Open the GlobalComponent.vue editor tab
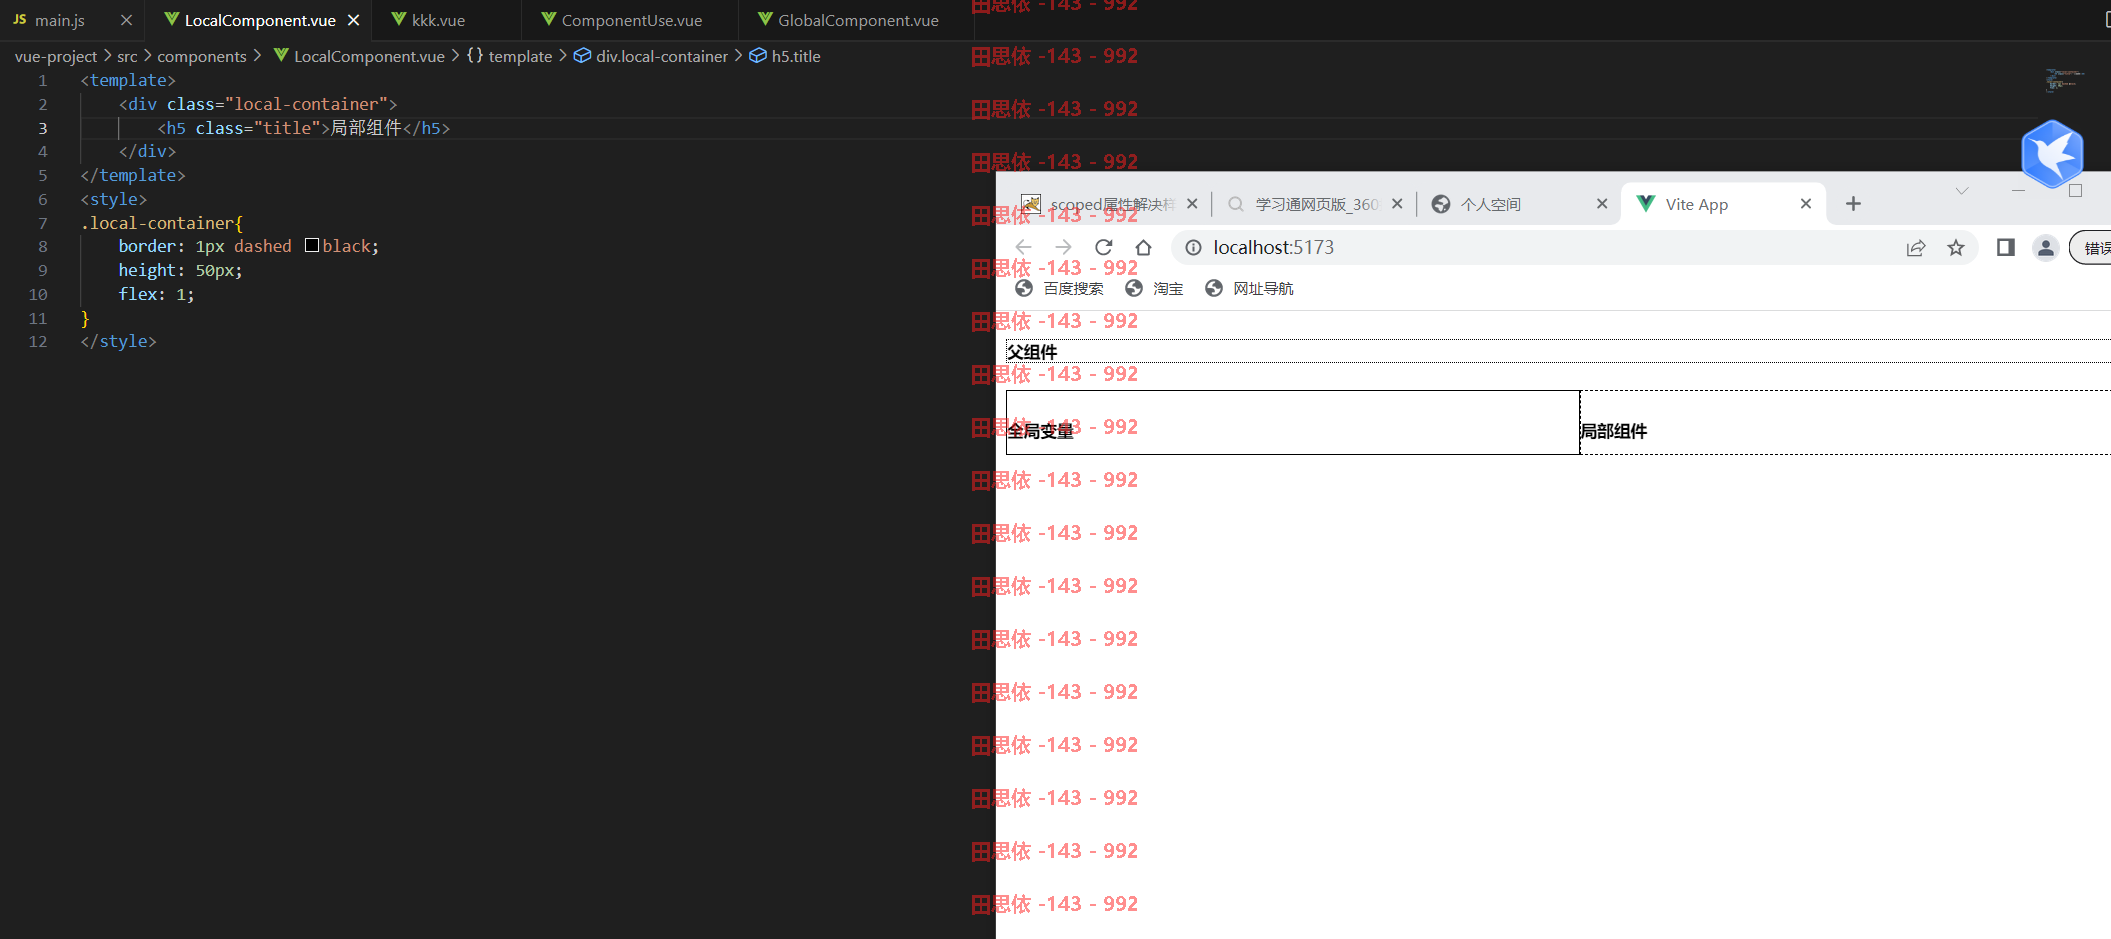 (x=858, y=20)
